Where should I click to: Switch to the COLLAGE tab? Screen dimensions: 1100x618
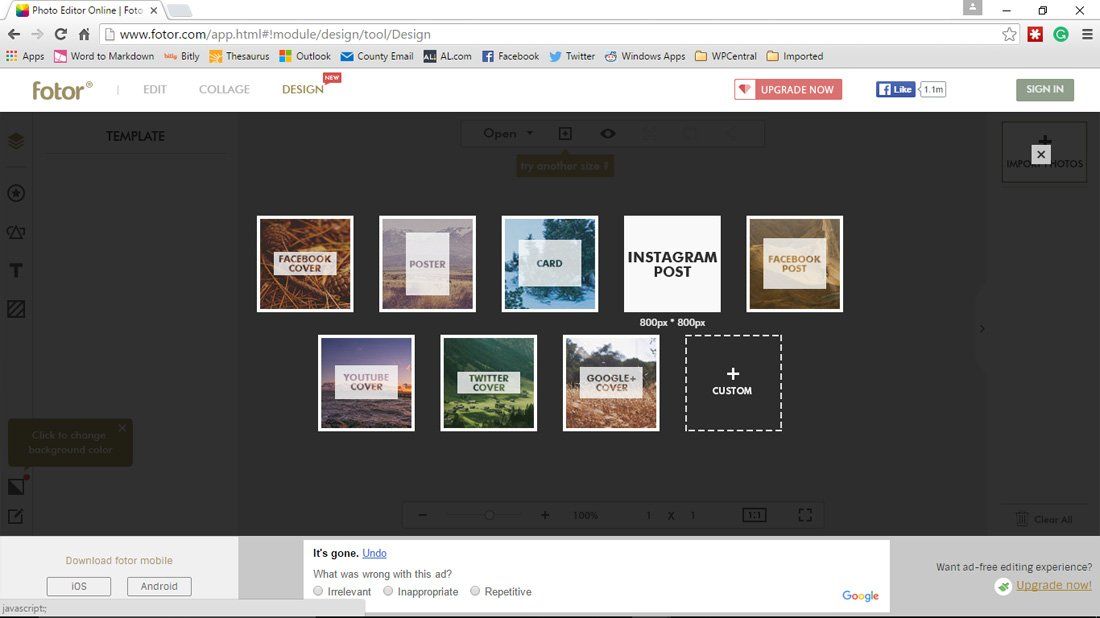pos(223,89)
